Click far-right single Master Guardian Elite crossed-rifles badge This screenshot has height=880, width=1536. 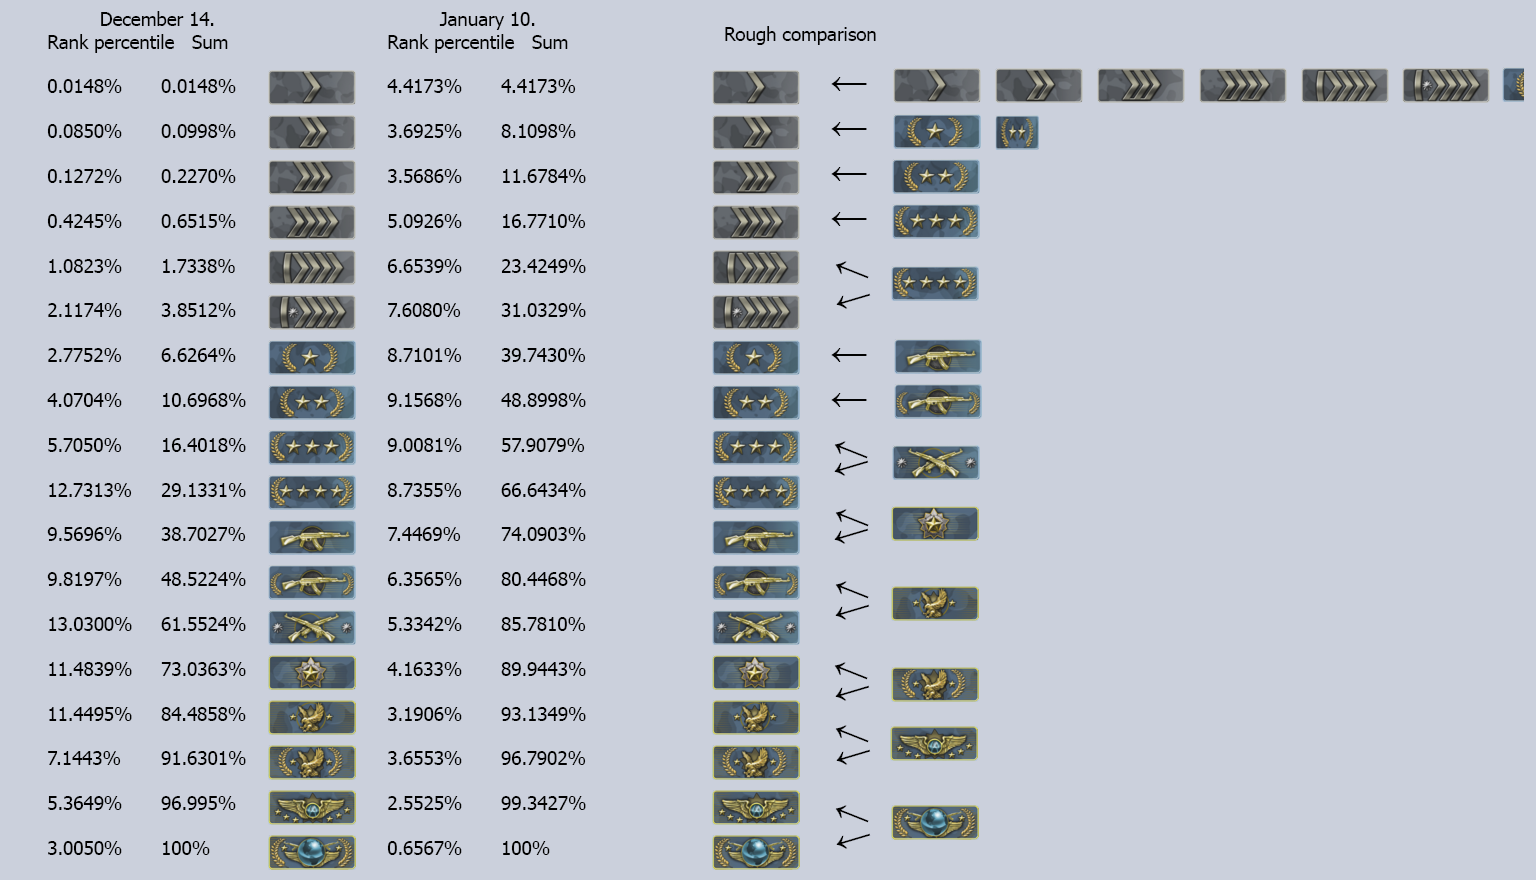point(936,462)
